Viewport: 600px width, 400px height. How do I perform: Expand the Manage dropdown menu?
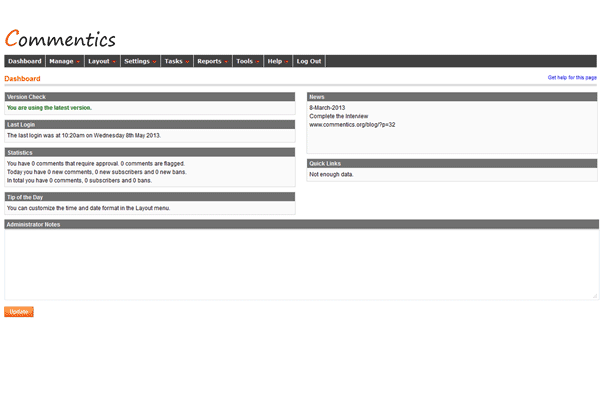(64, 61)
